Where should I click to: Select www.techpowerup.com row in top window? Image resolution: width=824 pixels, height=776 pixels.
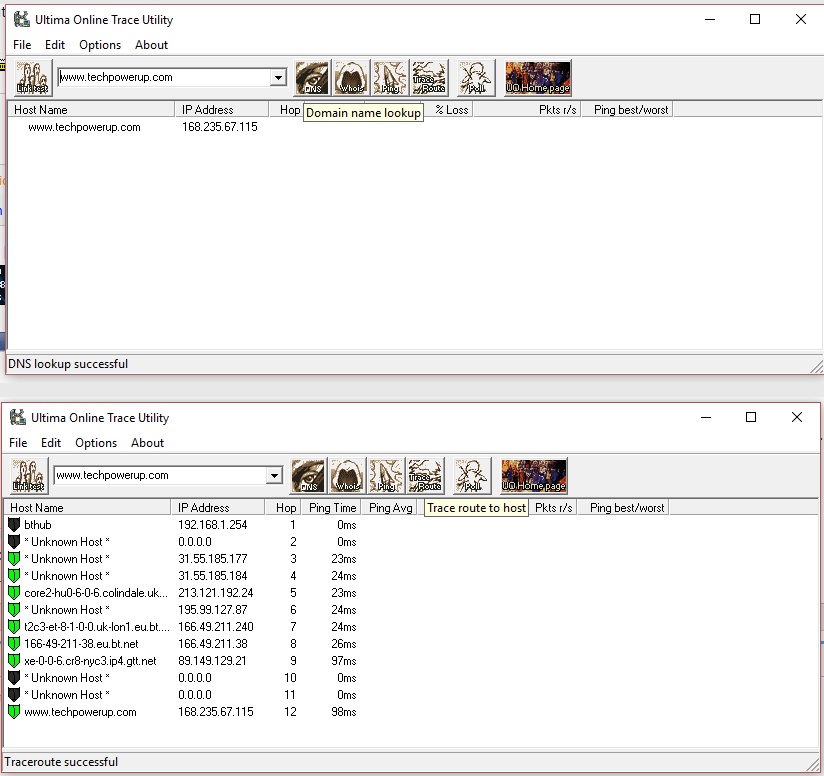coord(84,127)
